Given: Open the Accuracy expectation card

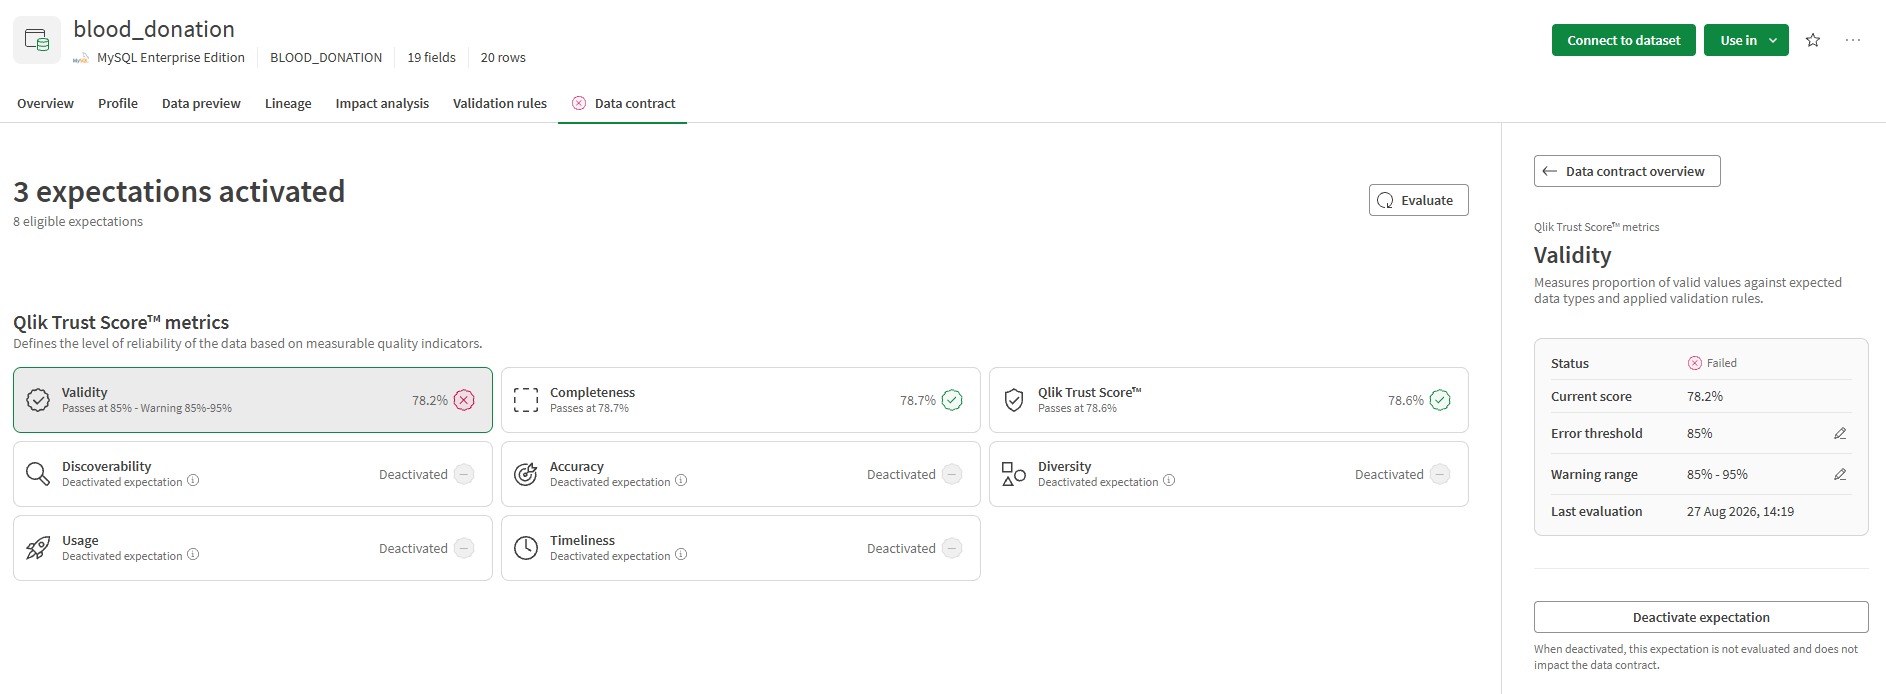Looking at the screenshot, I should pyautogui.click(x=741, y=474).
